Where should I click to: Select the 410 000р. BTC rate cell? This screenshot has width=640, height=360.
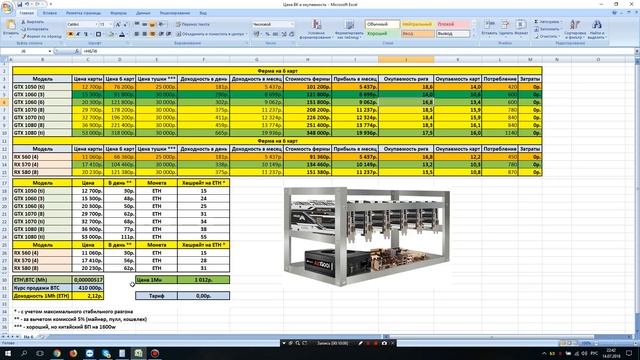coord(88,288)
